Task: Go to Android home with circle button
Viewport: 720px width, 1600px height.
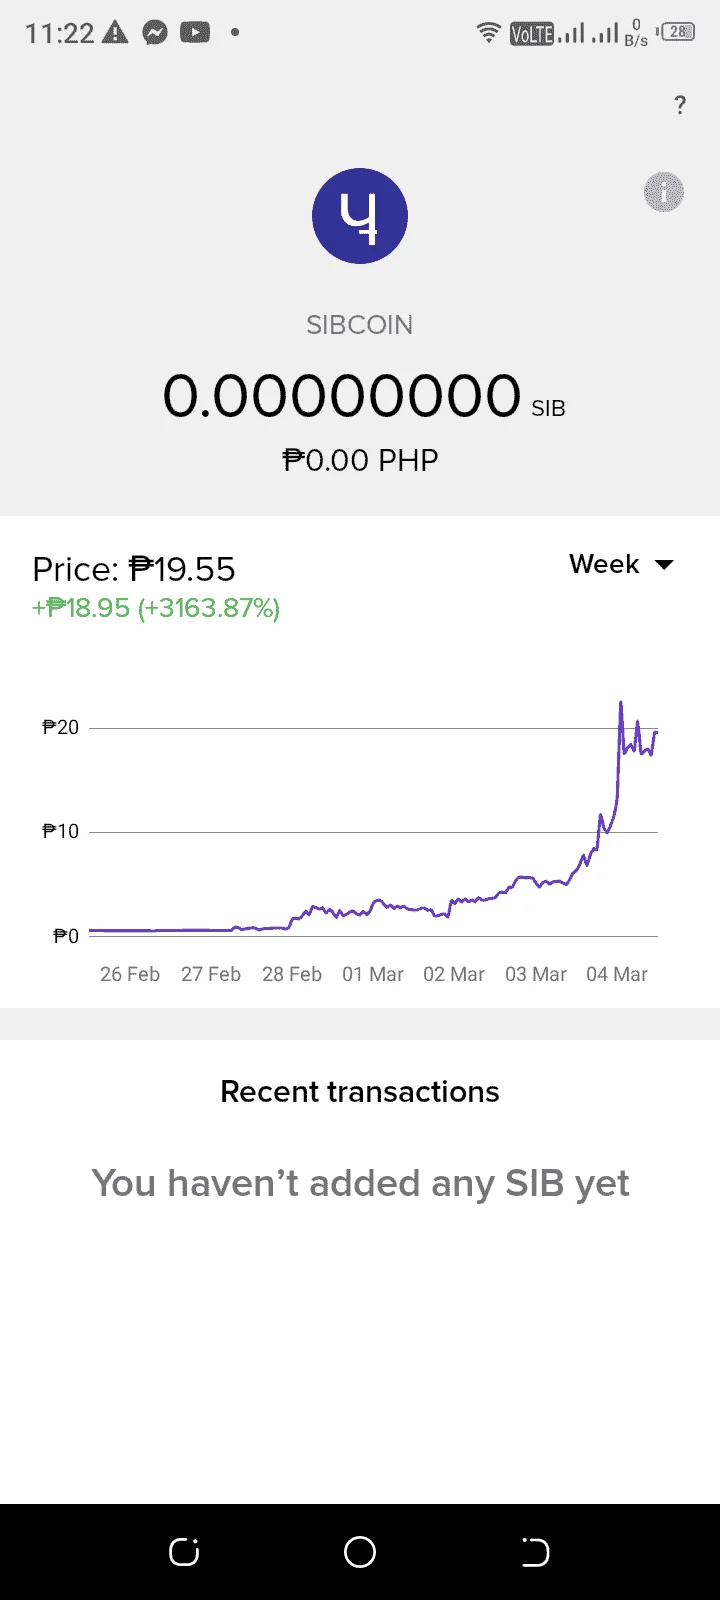Action: tap(360, 1552)
